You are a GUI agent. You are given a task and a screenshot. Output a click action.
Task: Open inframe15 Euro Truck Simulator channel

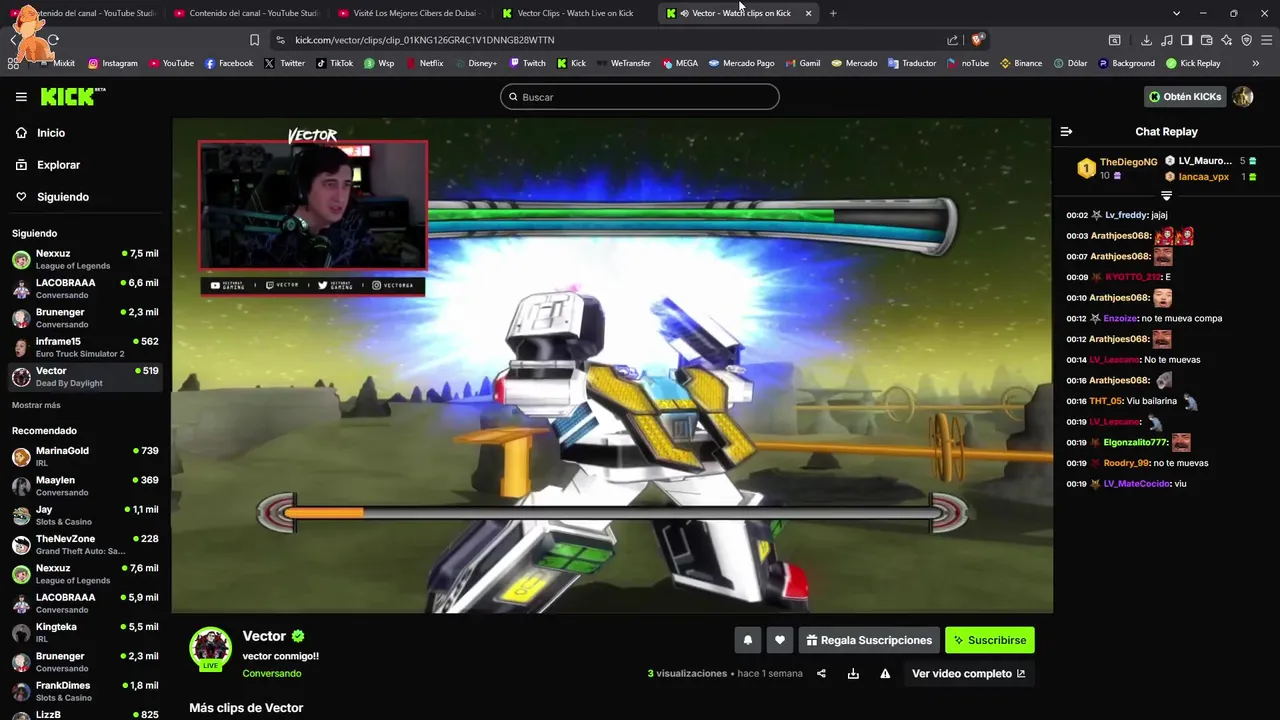[x=85, y=347]
